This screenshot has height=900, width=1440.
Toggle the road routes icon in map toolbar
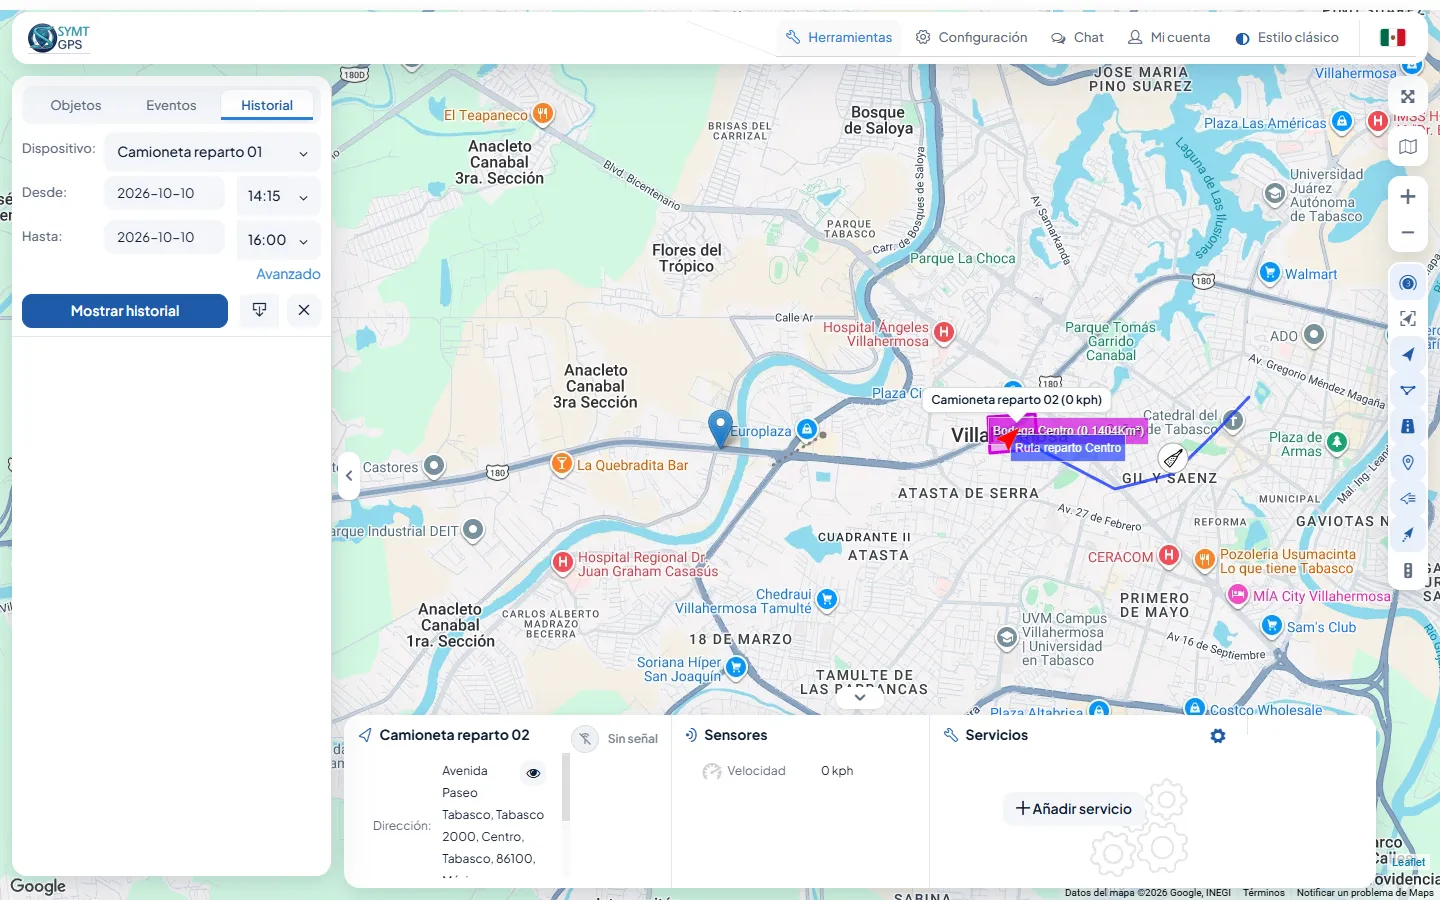(x=1408, y=427)
